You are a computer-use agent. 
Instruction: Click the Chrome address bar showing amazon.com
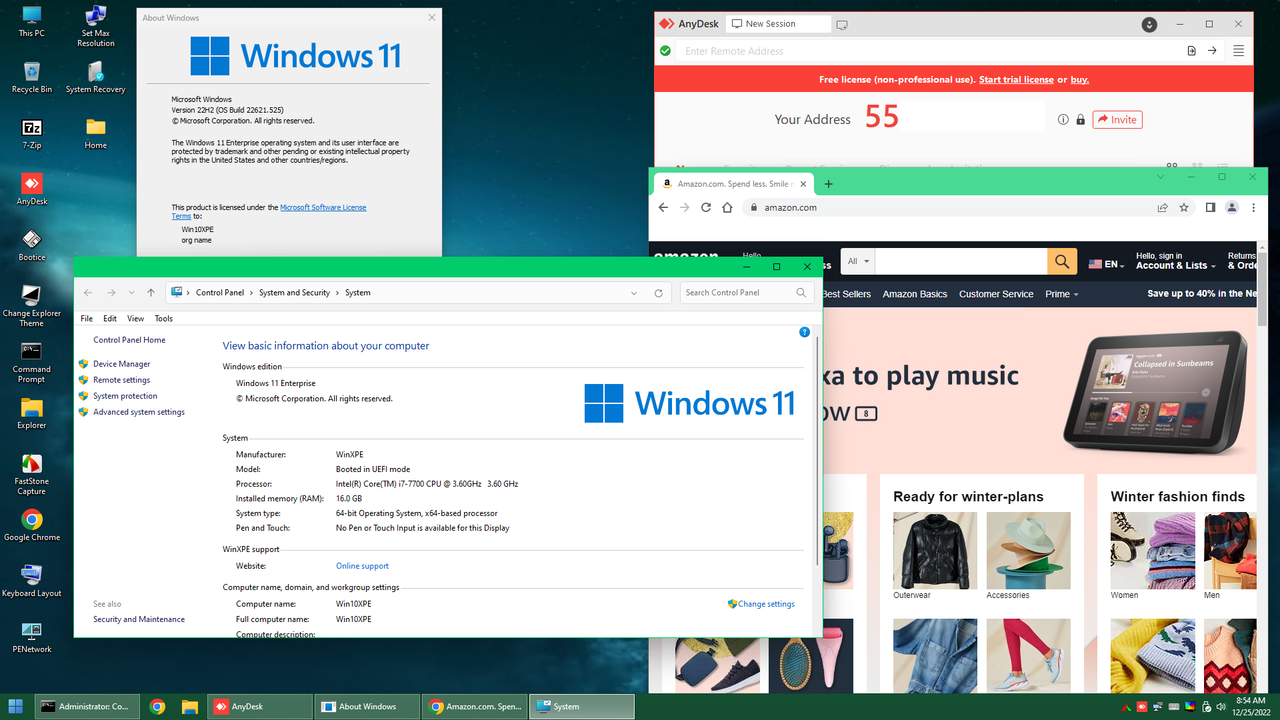[x=950, y=207]
